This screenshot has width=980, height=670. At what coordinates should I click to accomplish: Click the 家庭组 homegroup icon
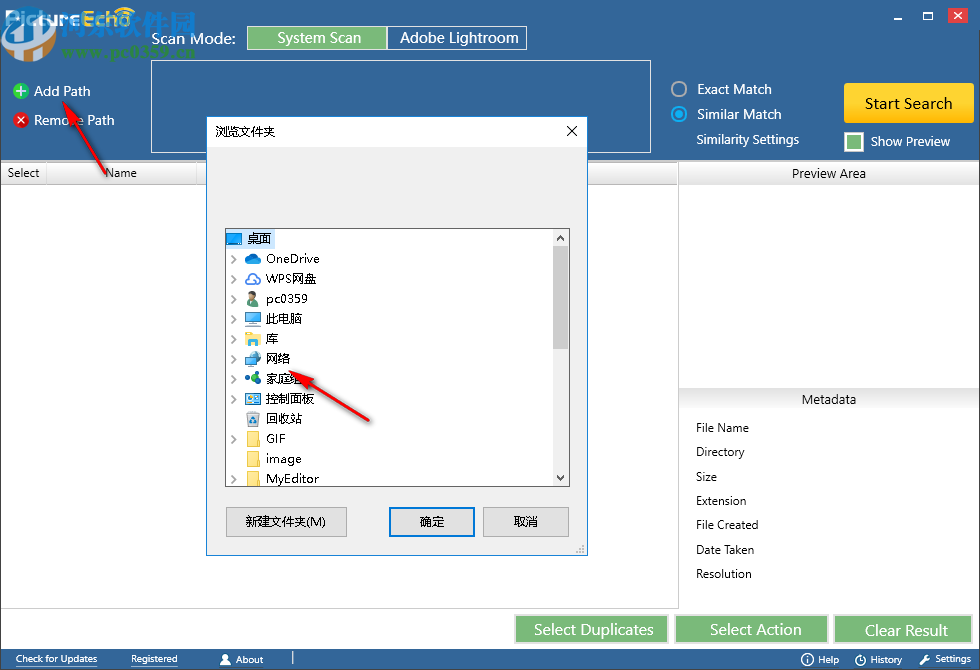coord(253,378)
